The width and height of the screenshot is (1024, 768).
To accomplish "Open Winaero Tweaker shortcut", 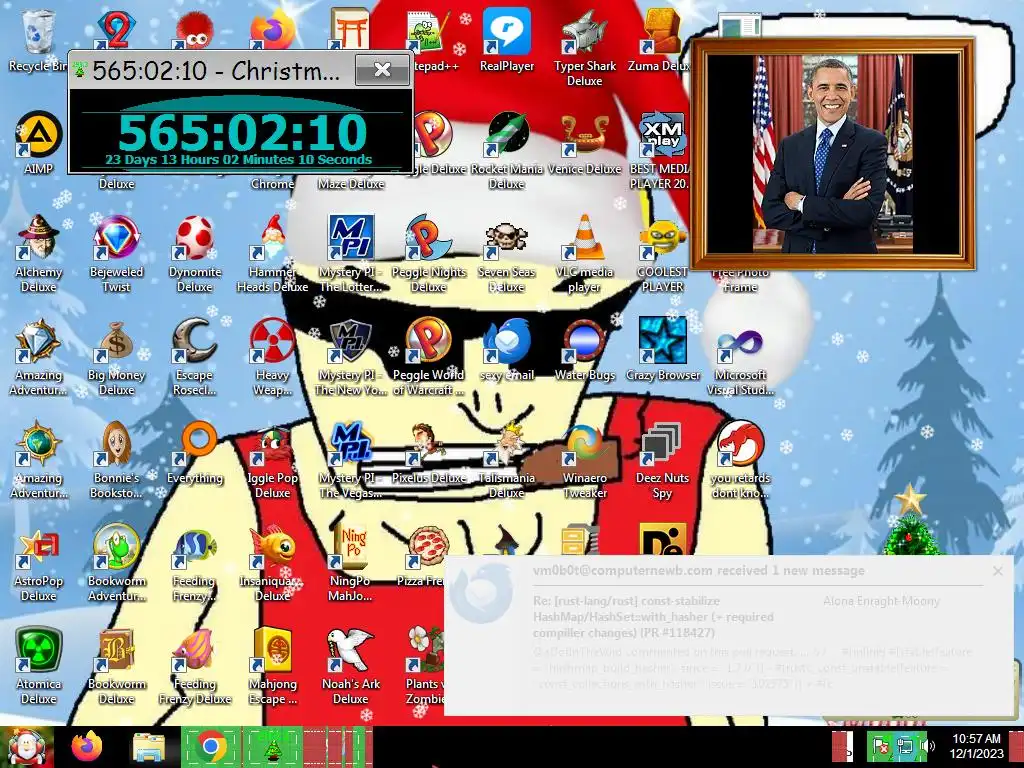I will coord(584,461).
